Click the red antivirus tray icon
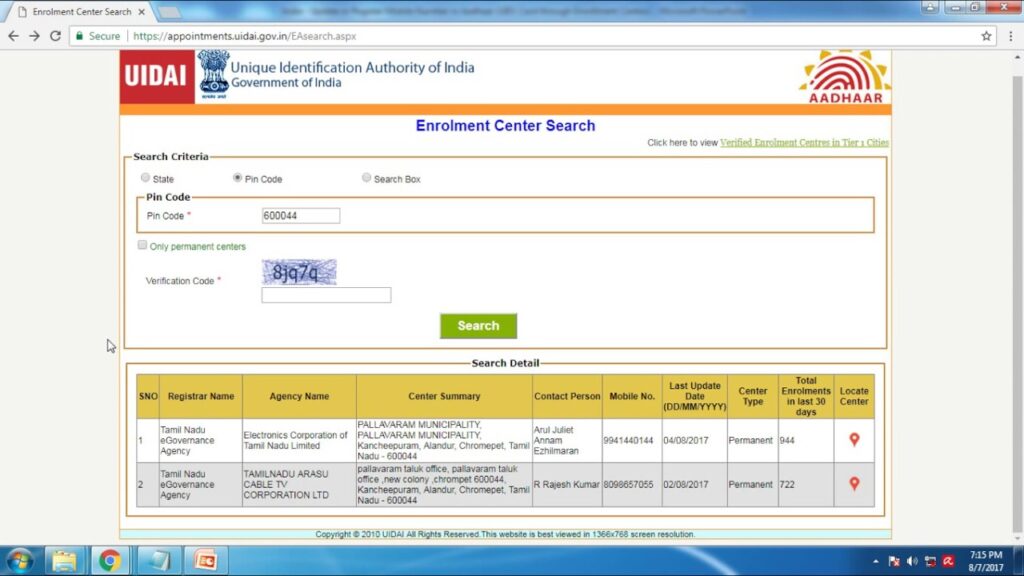This screenshot has height=576, width=1024. click(948, 562)
